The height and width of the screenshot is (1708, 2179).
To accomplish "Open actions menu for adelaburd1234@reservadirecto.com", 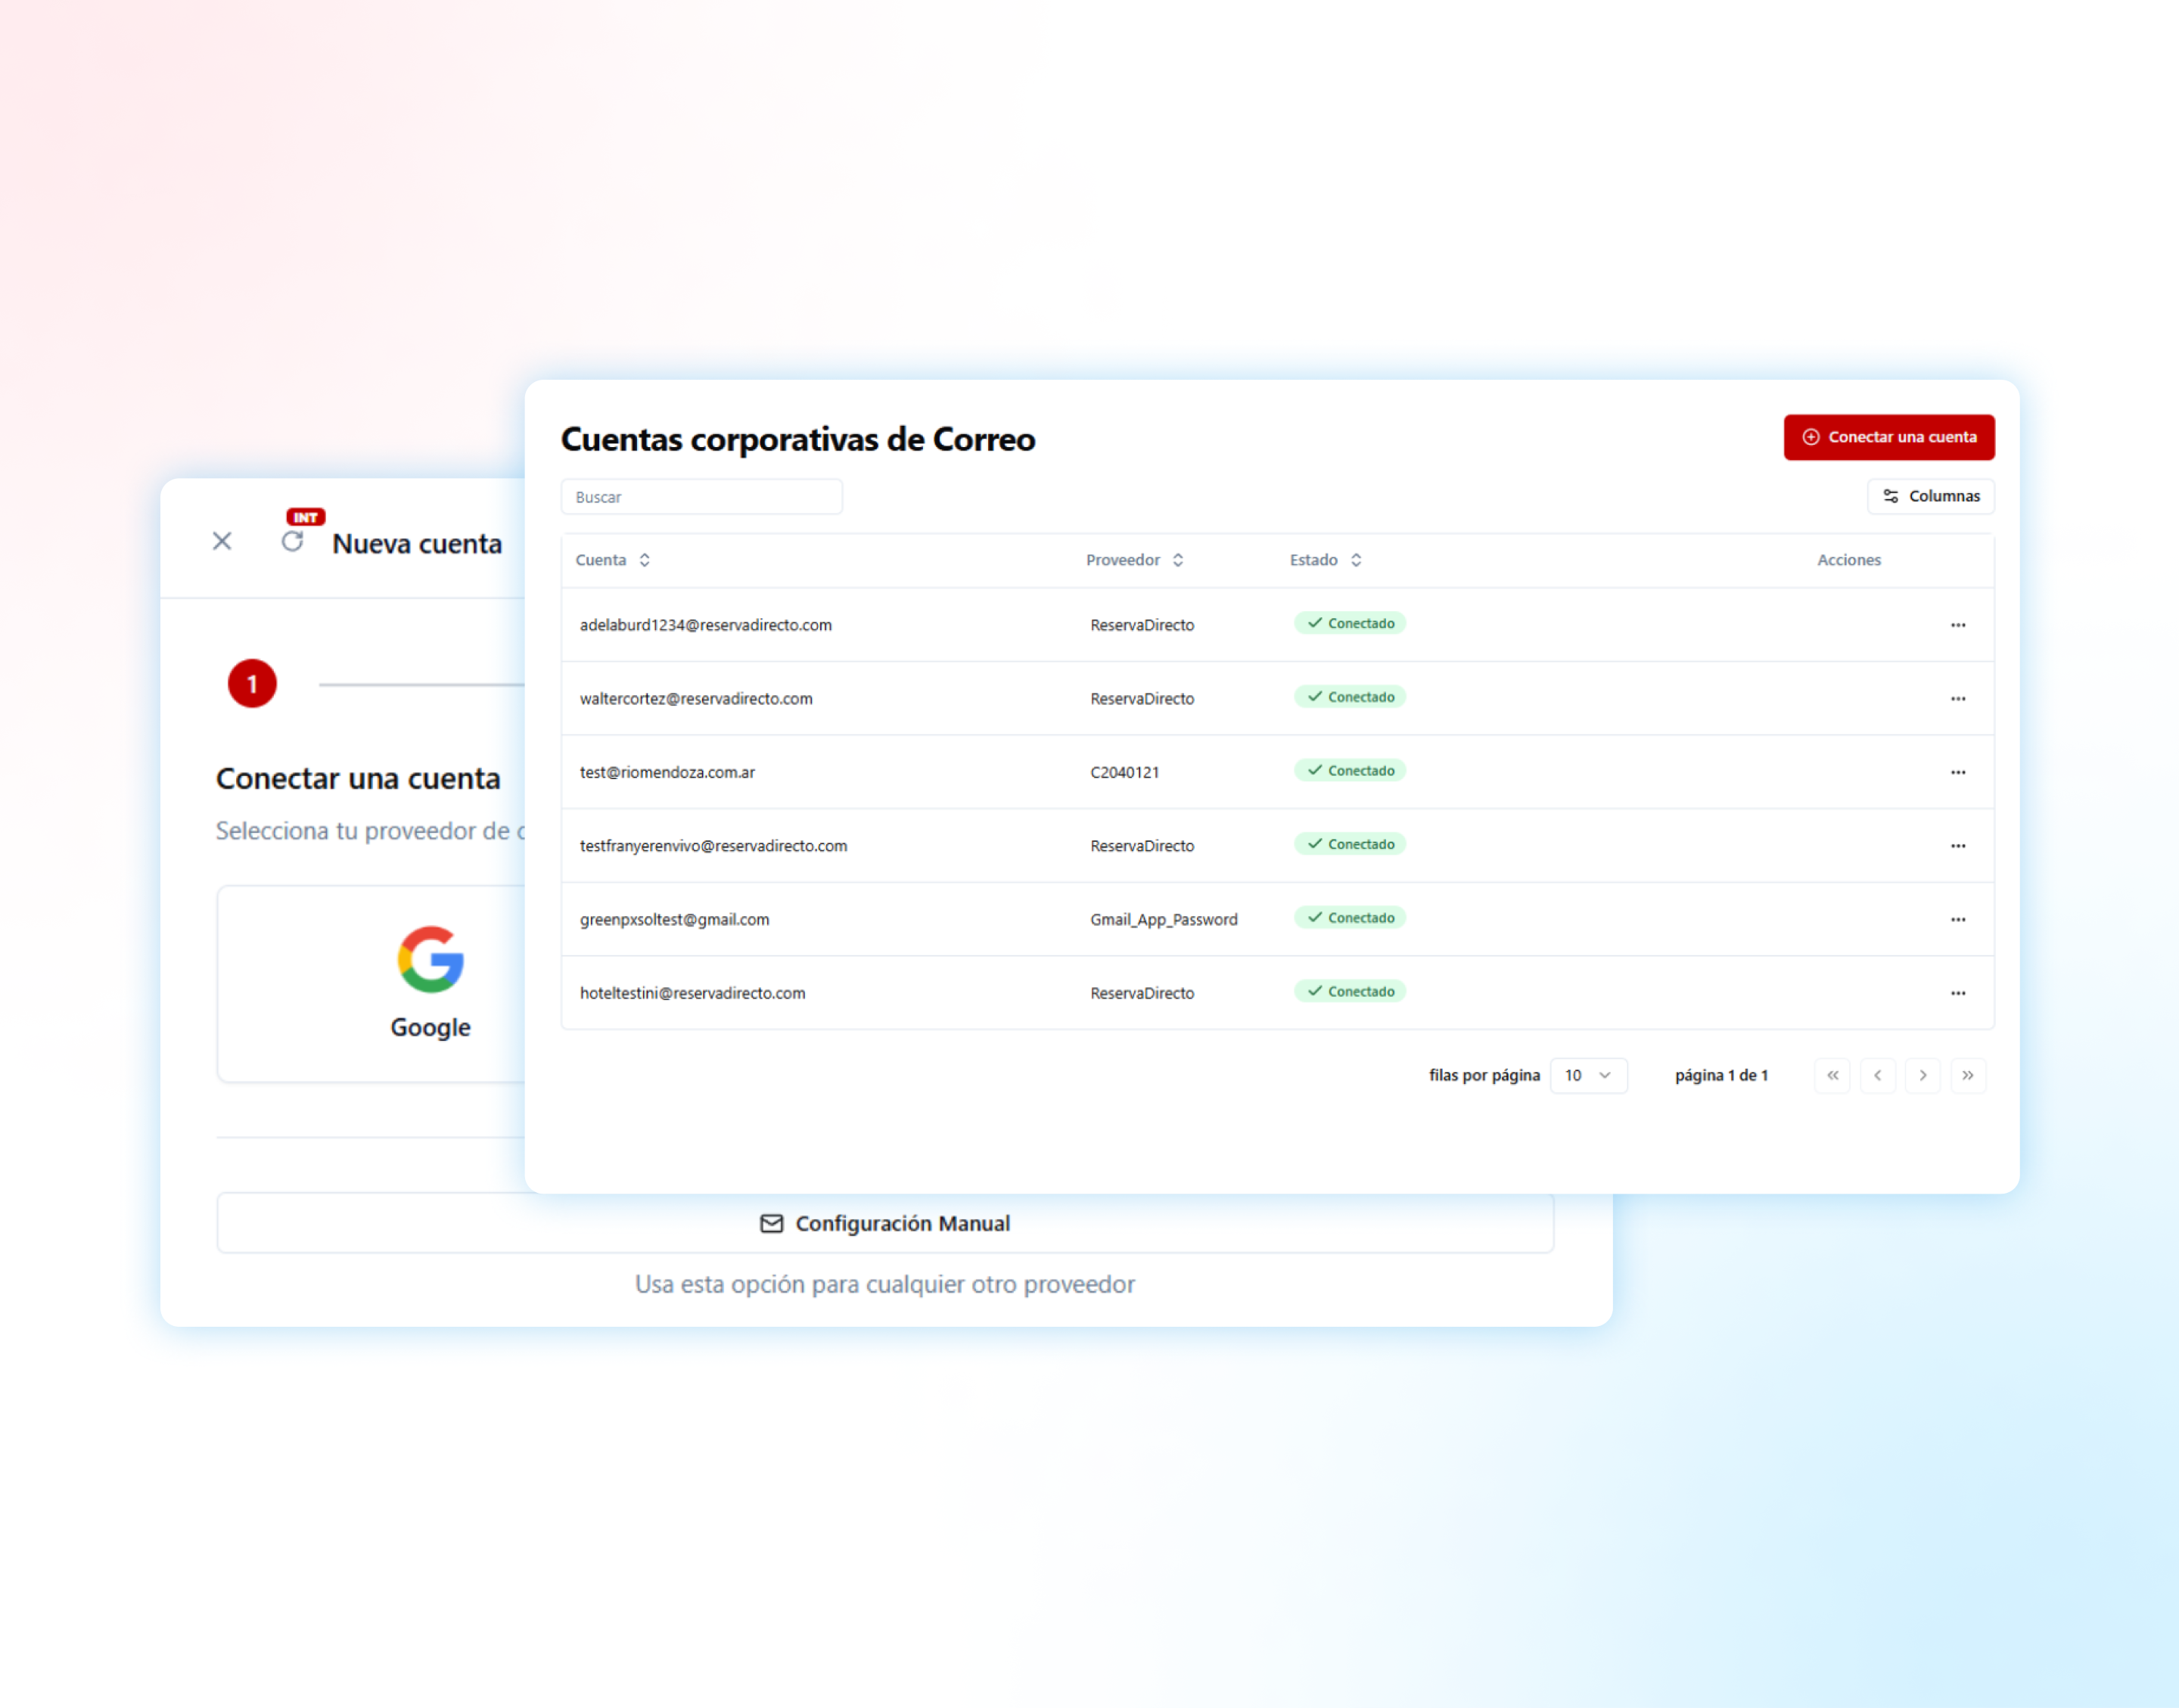I will [x=1957, y=625].
